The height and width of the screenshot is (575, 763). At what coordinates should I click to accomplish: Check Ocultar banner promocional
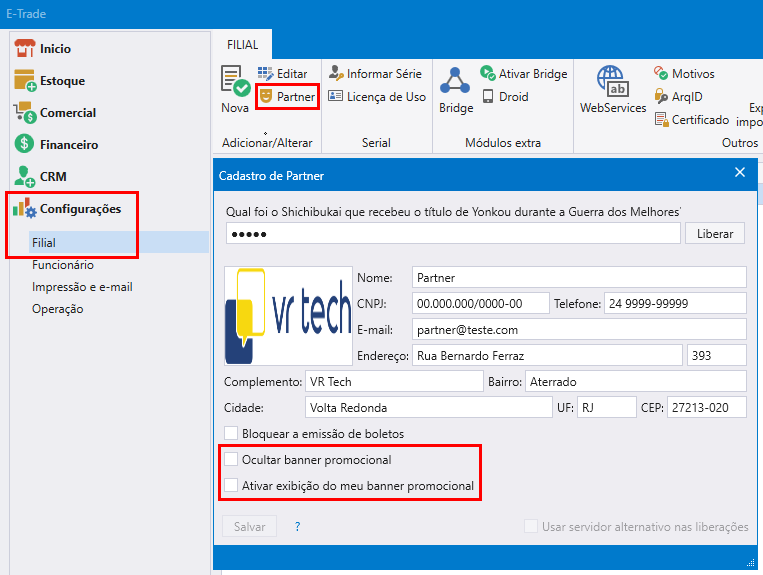(232, 460)
